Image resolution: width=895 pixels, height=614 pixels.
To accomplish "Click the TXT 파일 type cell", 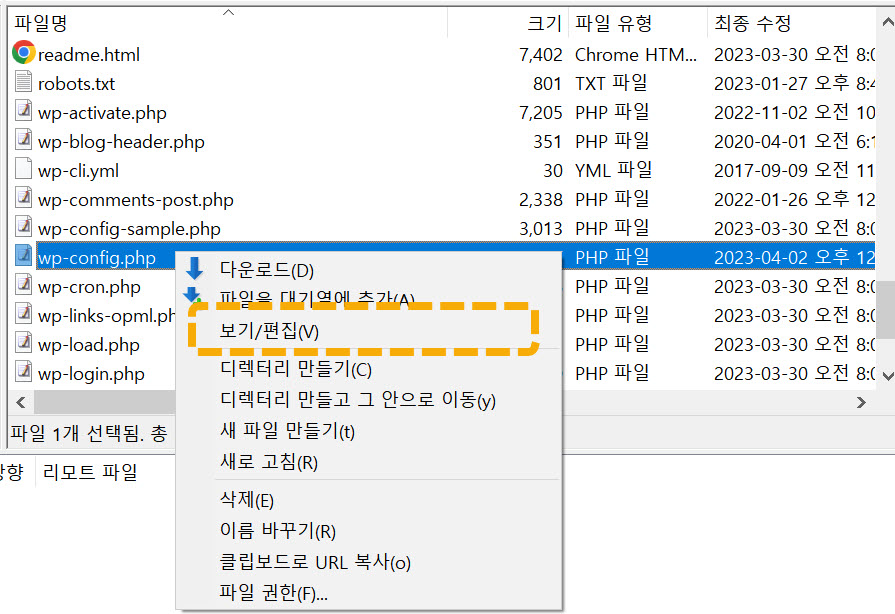I will click(x=611, y=83).
